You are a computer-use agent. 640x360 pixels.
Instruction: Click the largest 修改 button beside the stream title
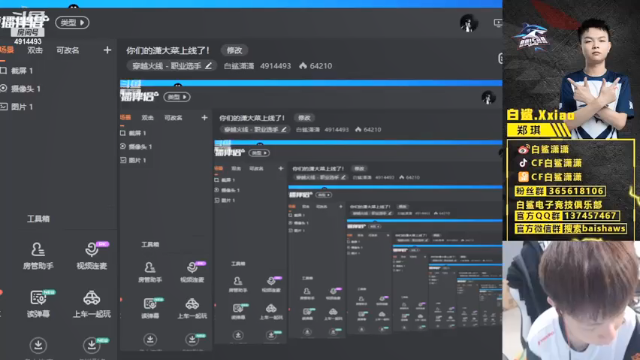point(234,50)
